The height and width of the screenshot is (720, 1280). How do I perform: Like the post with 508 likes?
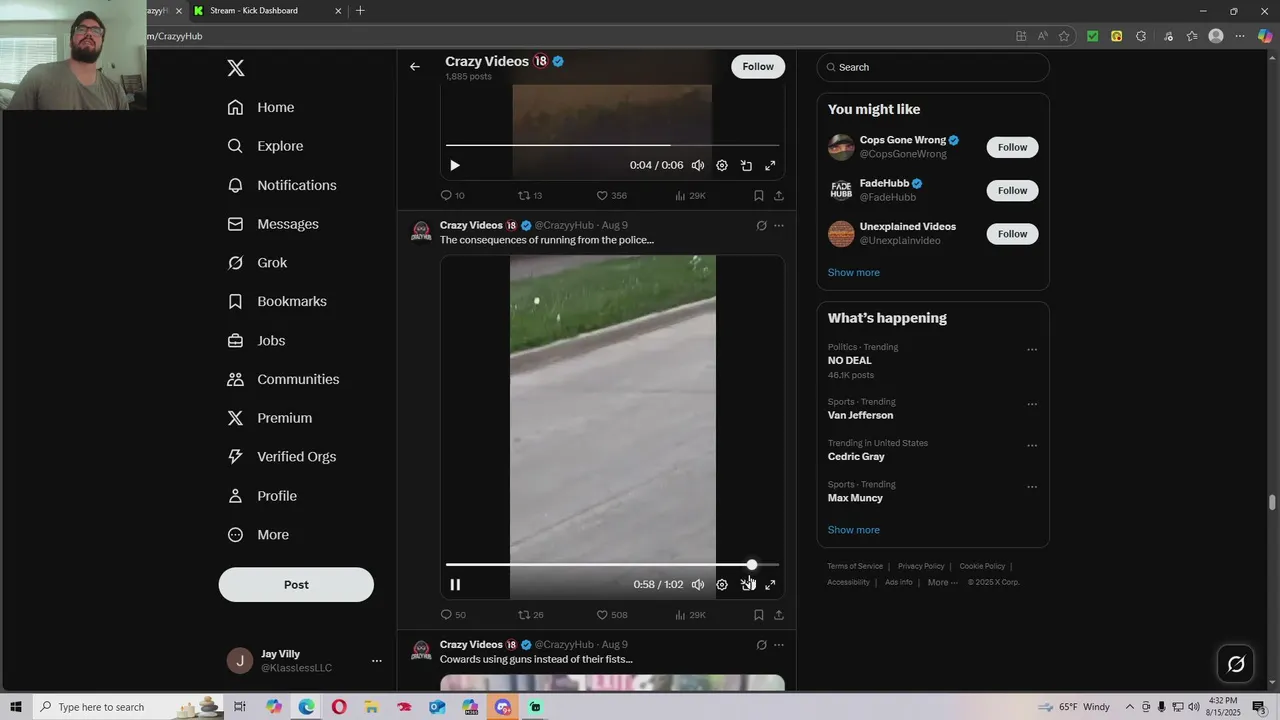tap(612, 615)
